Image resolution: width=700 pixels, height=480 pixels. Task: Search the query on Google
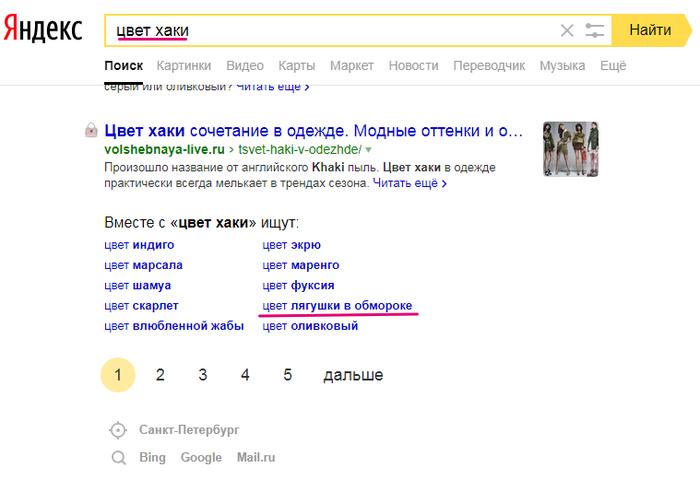tap(201, 458)
